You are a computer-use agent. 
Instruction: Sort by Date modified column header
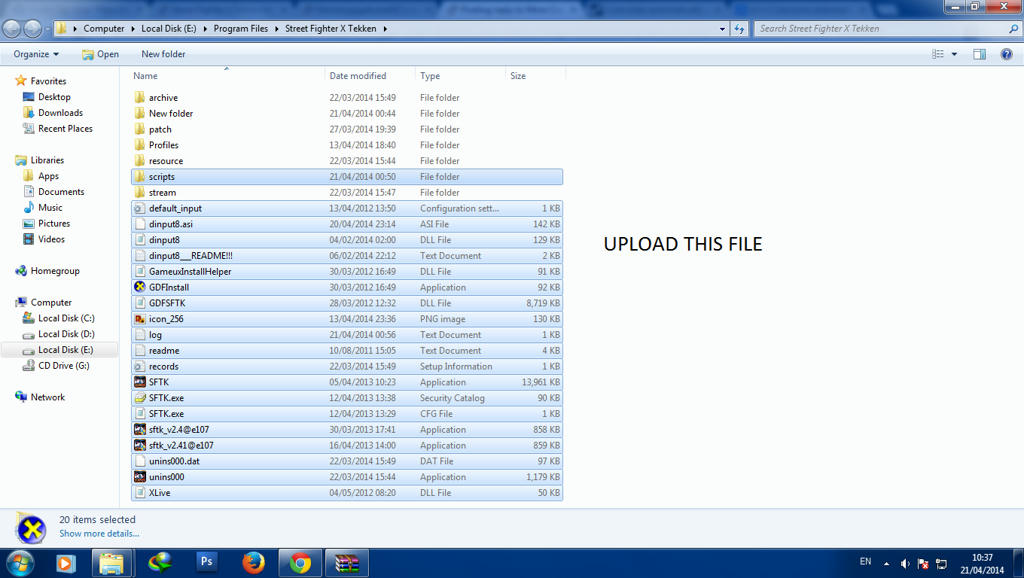pos(370,76)
